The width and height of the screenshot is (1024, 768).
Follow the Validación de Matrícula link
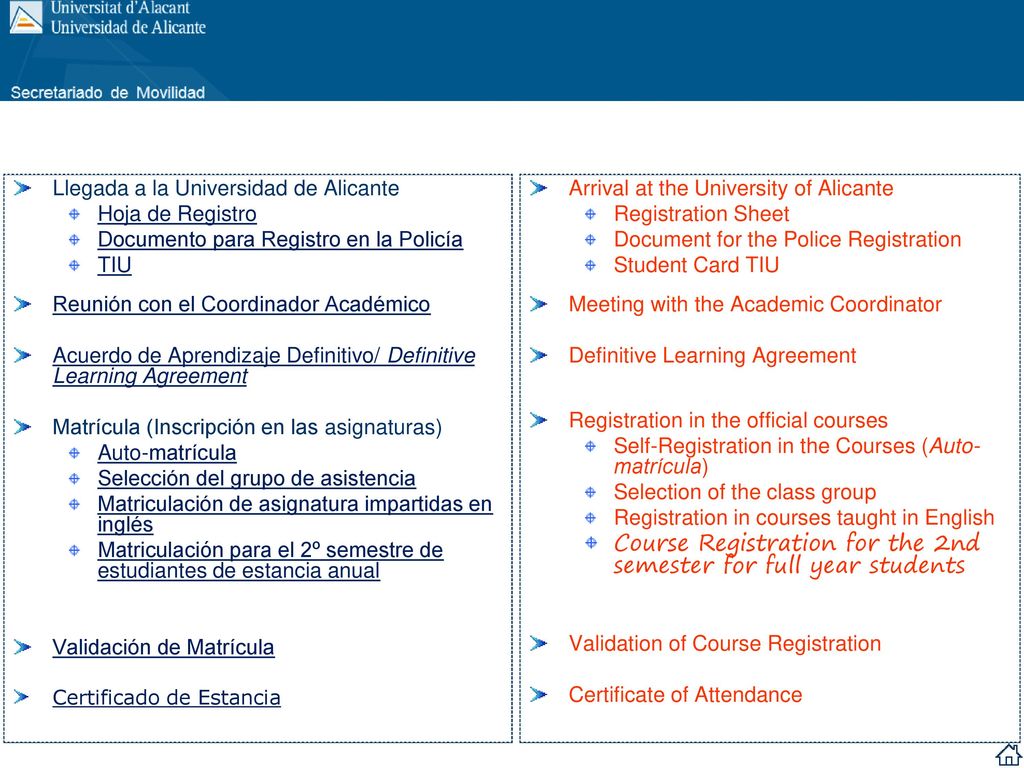click(163, 647)
